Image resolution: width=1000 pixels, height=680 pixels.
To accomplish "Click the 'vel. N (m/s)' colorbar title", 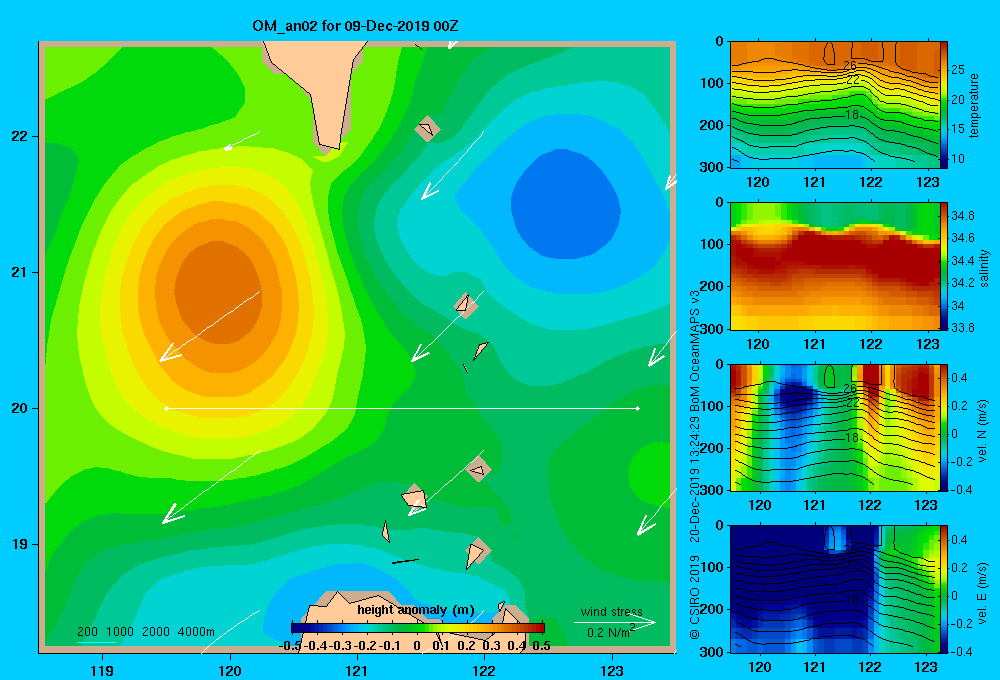I will (982, 431).
